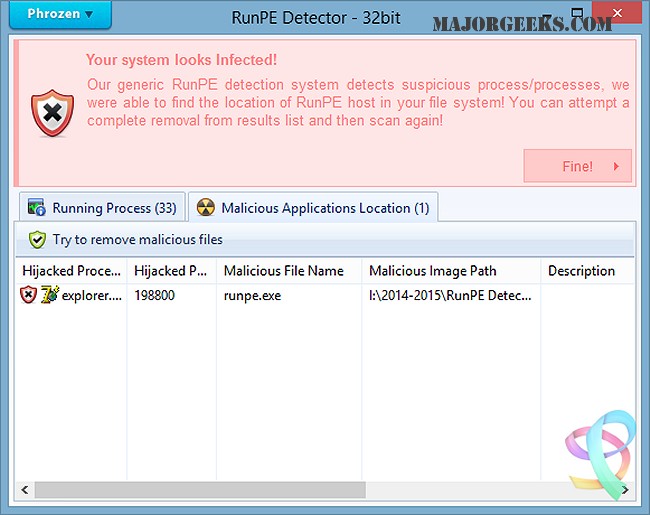This screenshot has height=515, width=650.
Task: Close the RunPE Detector window
Action: (x=617, y=13)
